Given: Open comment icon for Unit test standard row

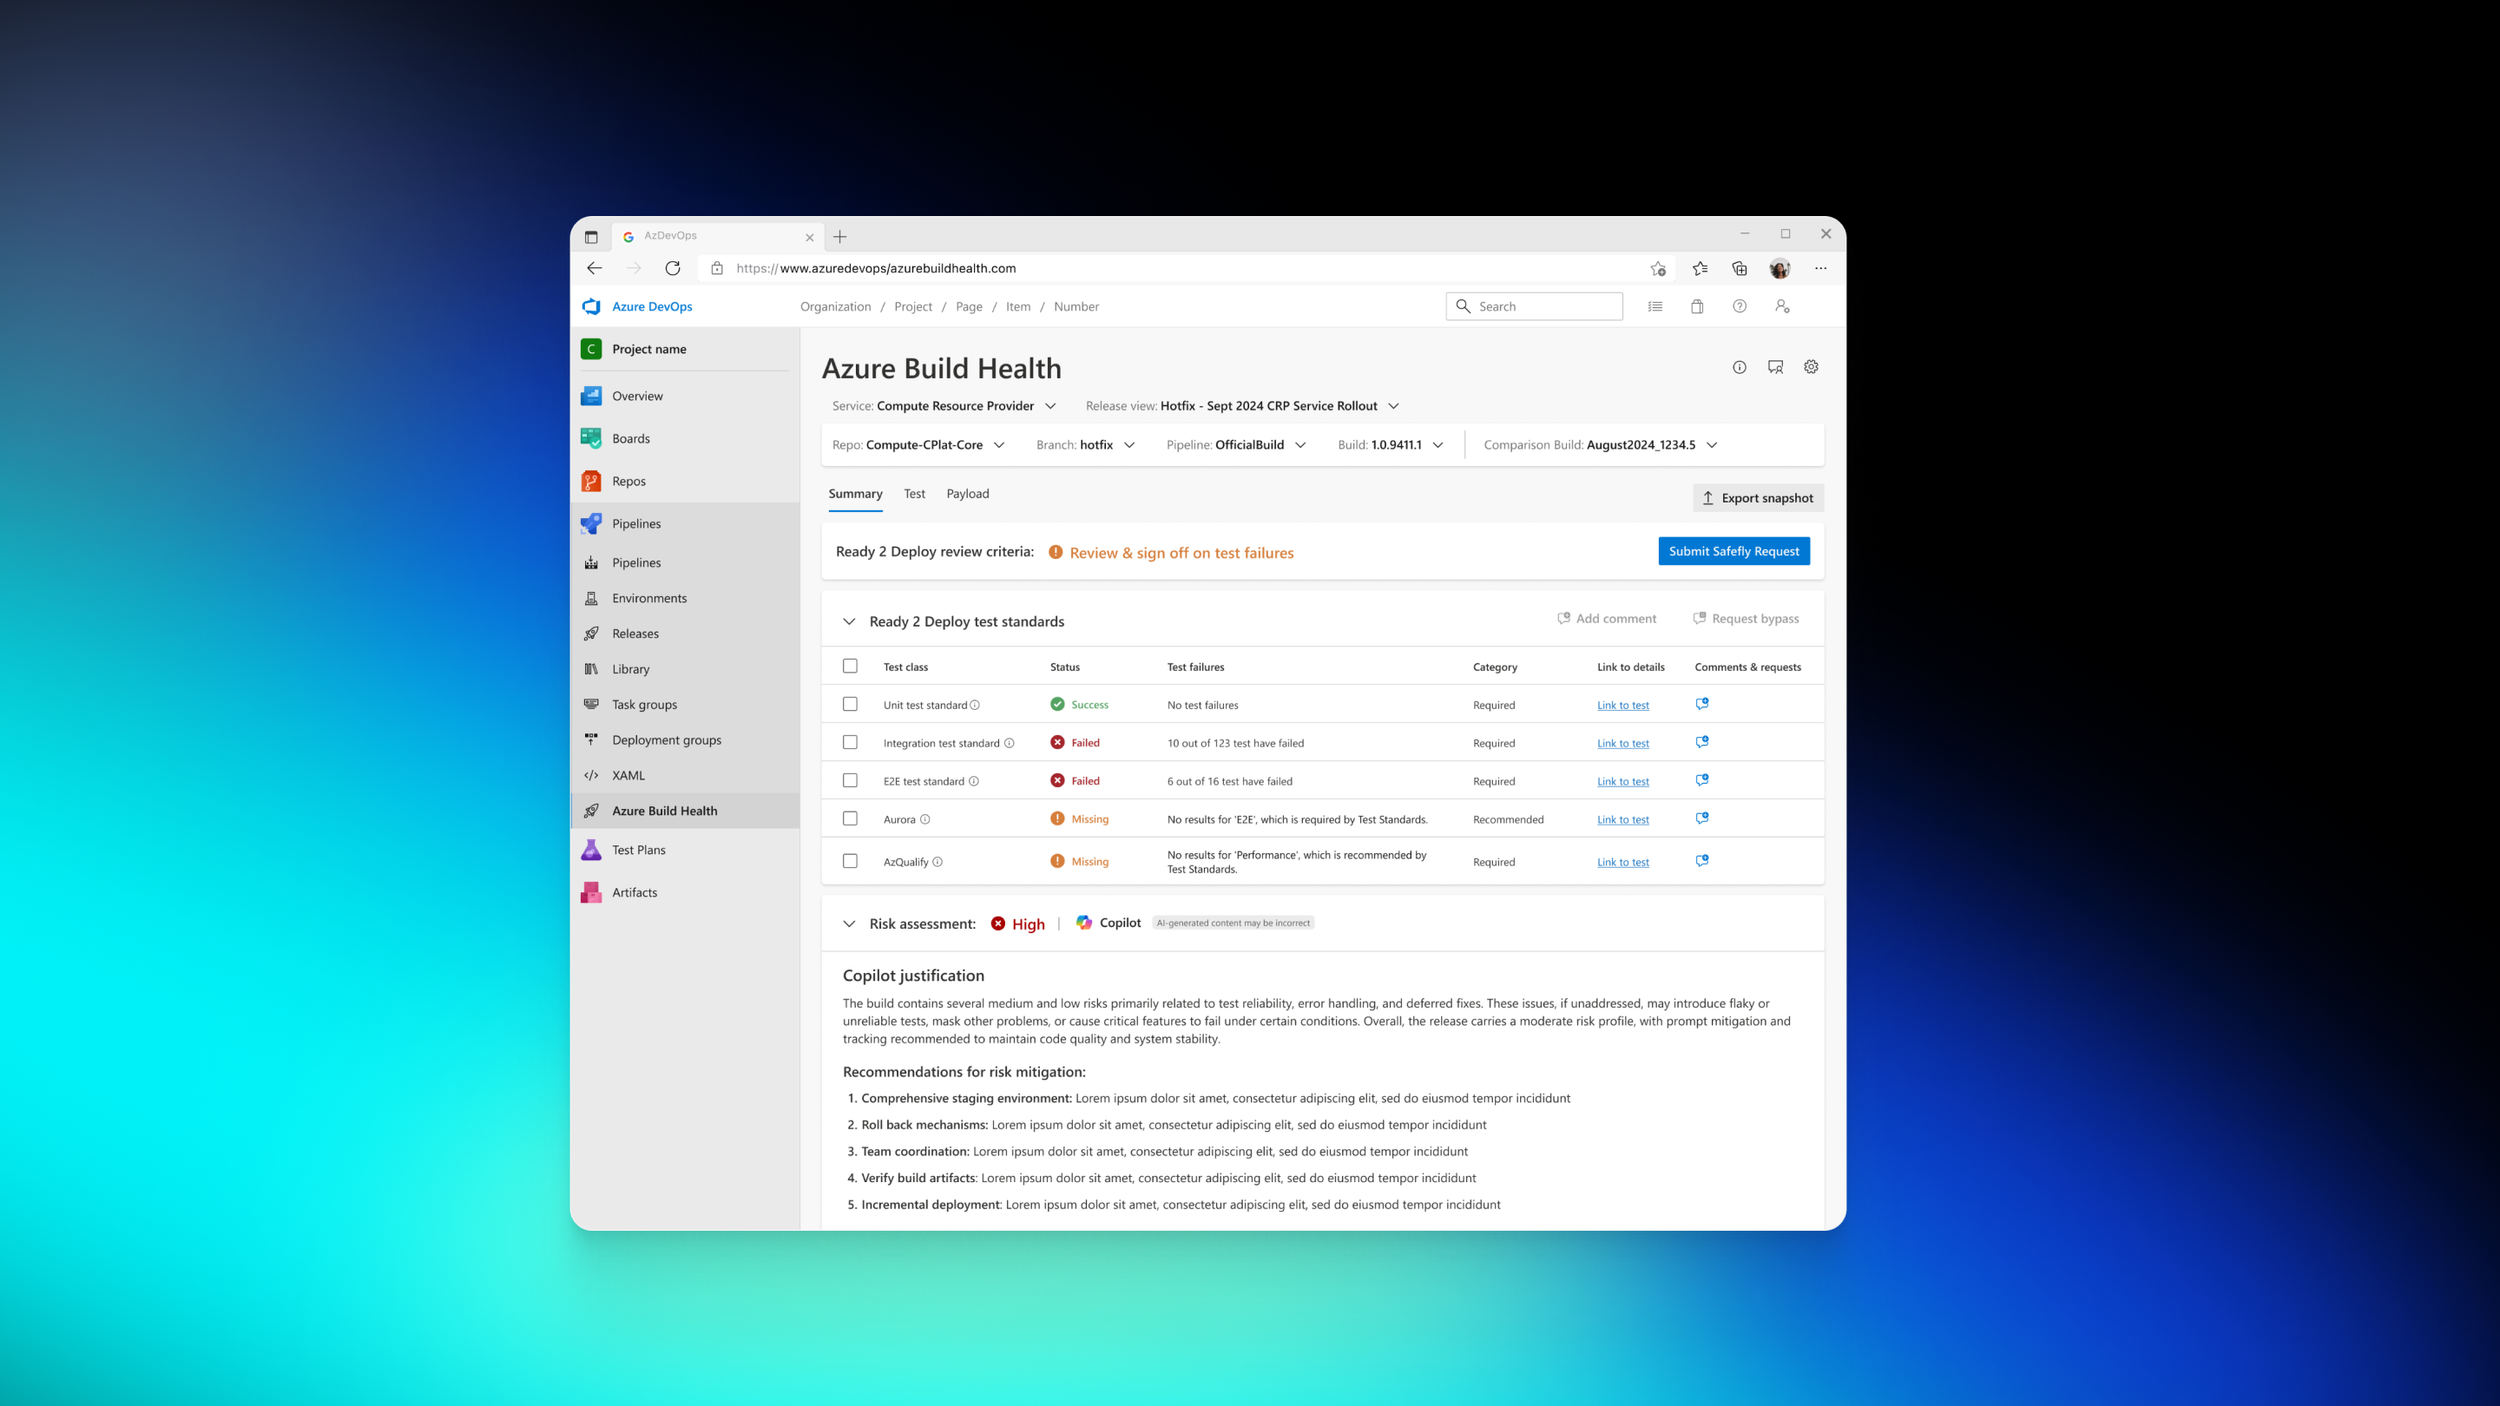Looking at the screenshot, I should click(1702, 704).
